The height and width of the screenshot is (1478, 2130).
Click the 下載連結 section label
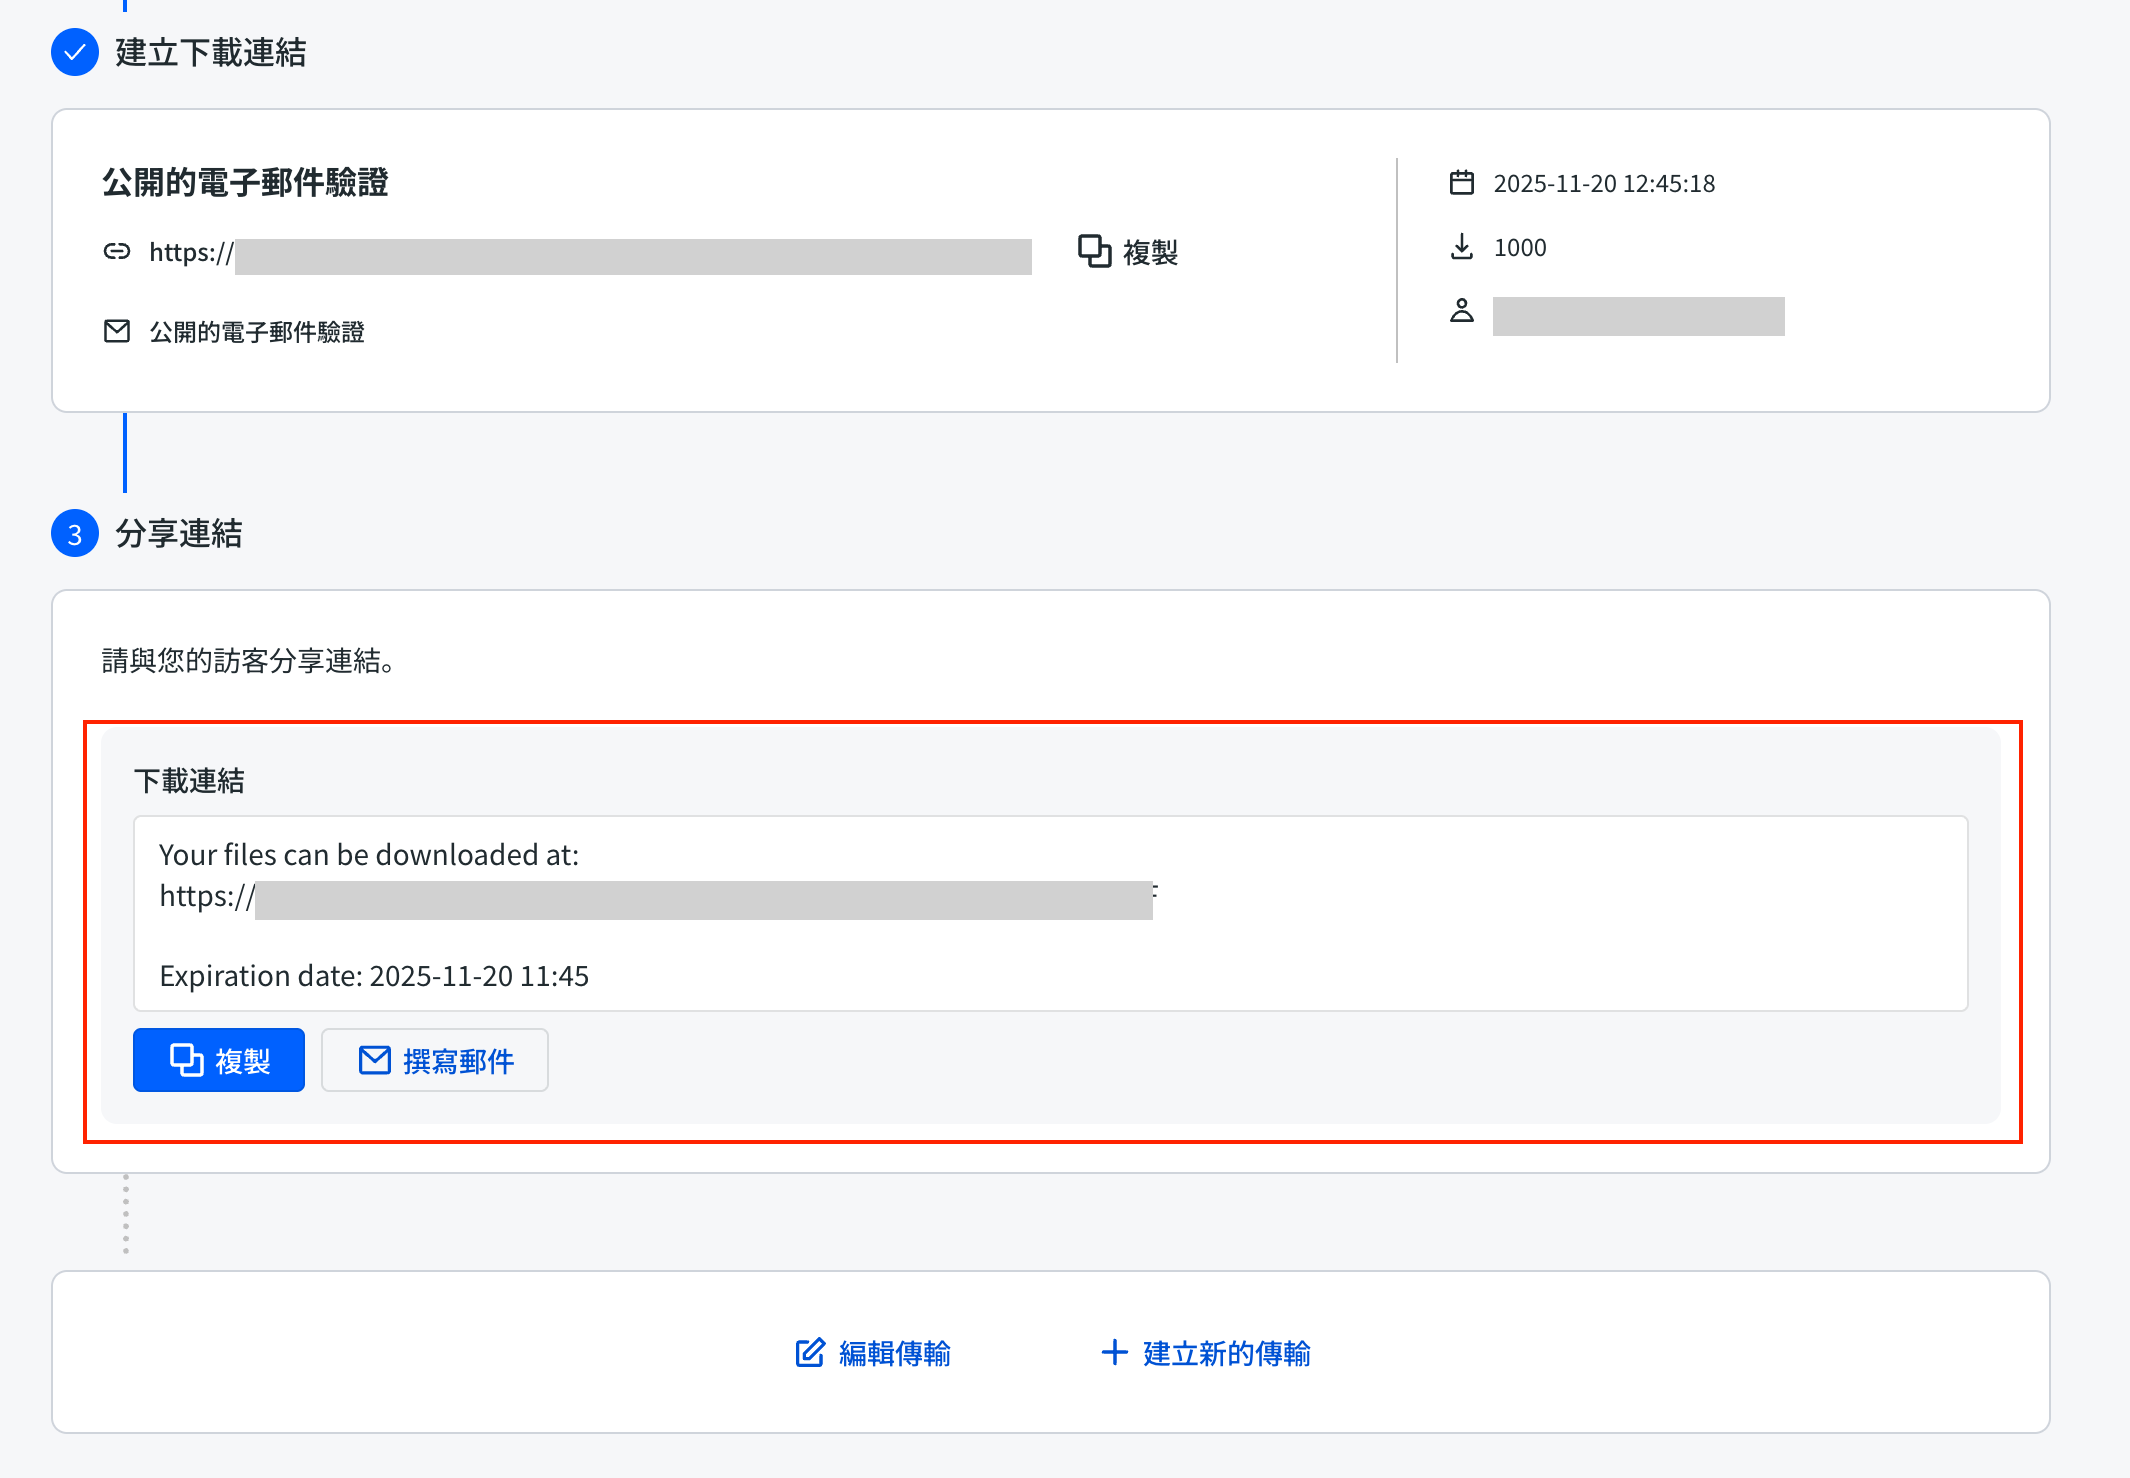click(189, 781)
